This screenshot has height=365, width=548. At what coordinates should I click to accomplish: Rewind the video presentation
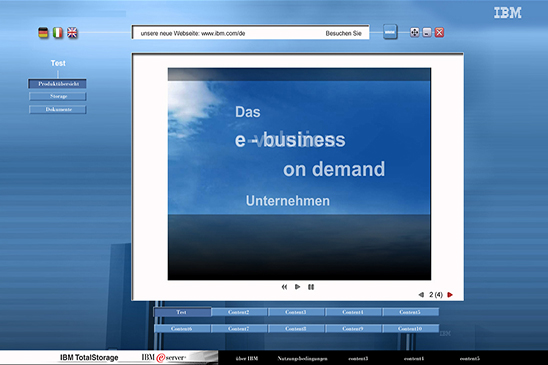(284, 287)
